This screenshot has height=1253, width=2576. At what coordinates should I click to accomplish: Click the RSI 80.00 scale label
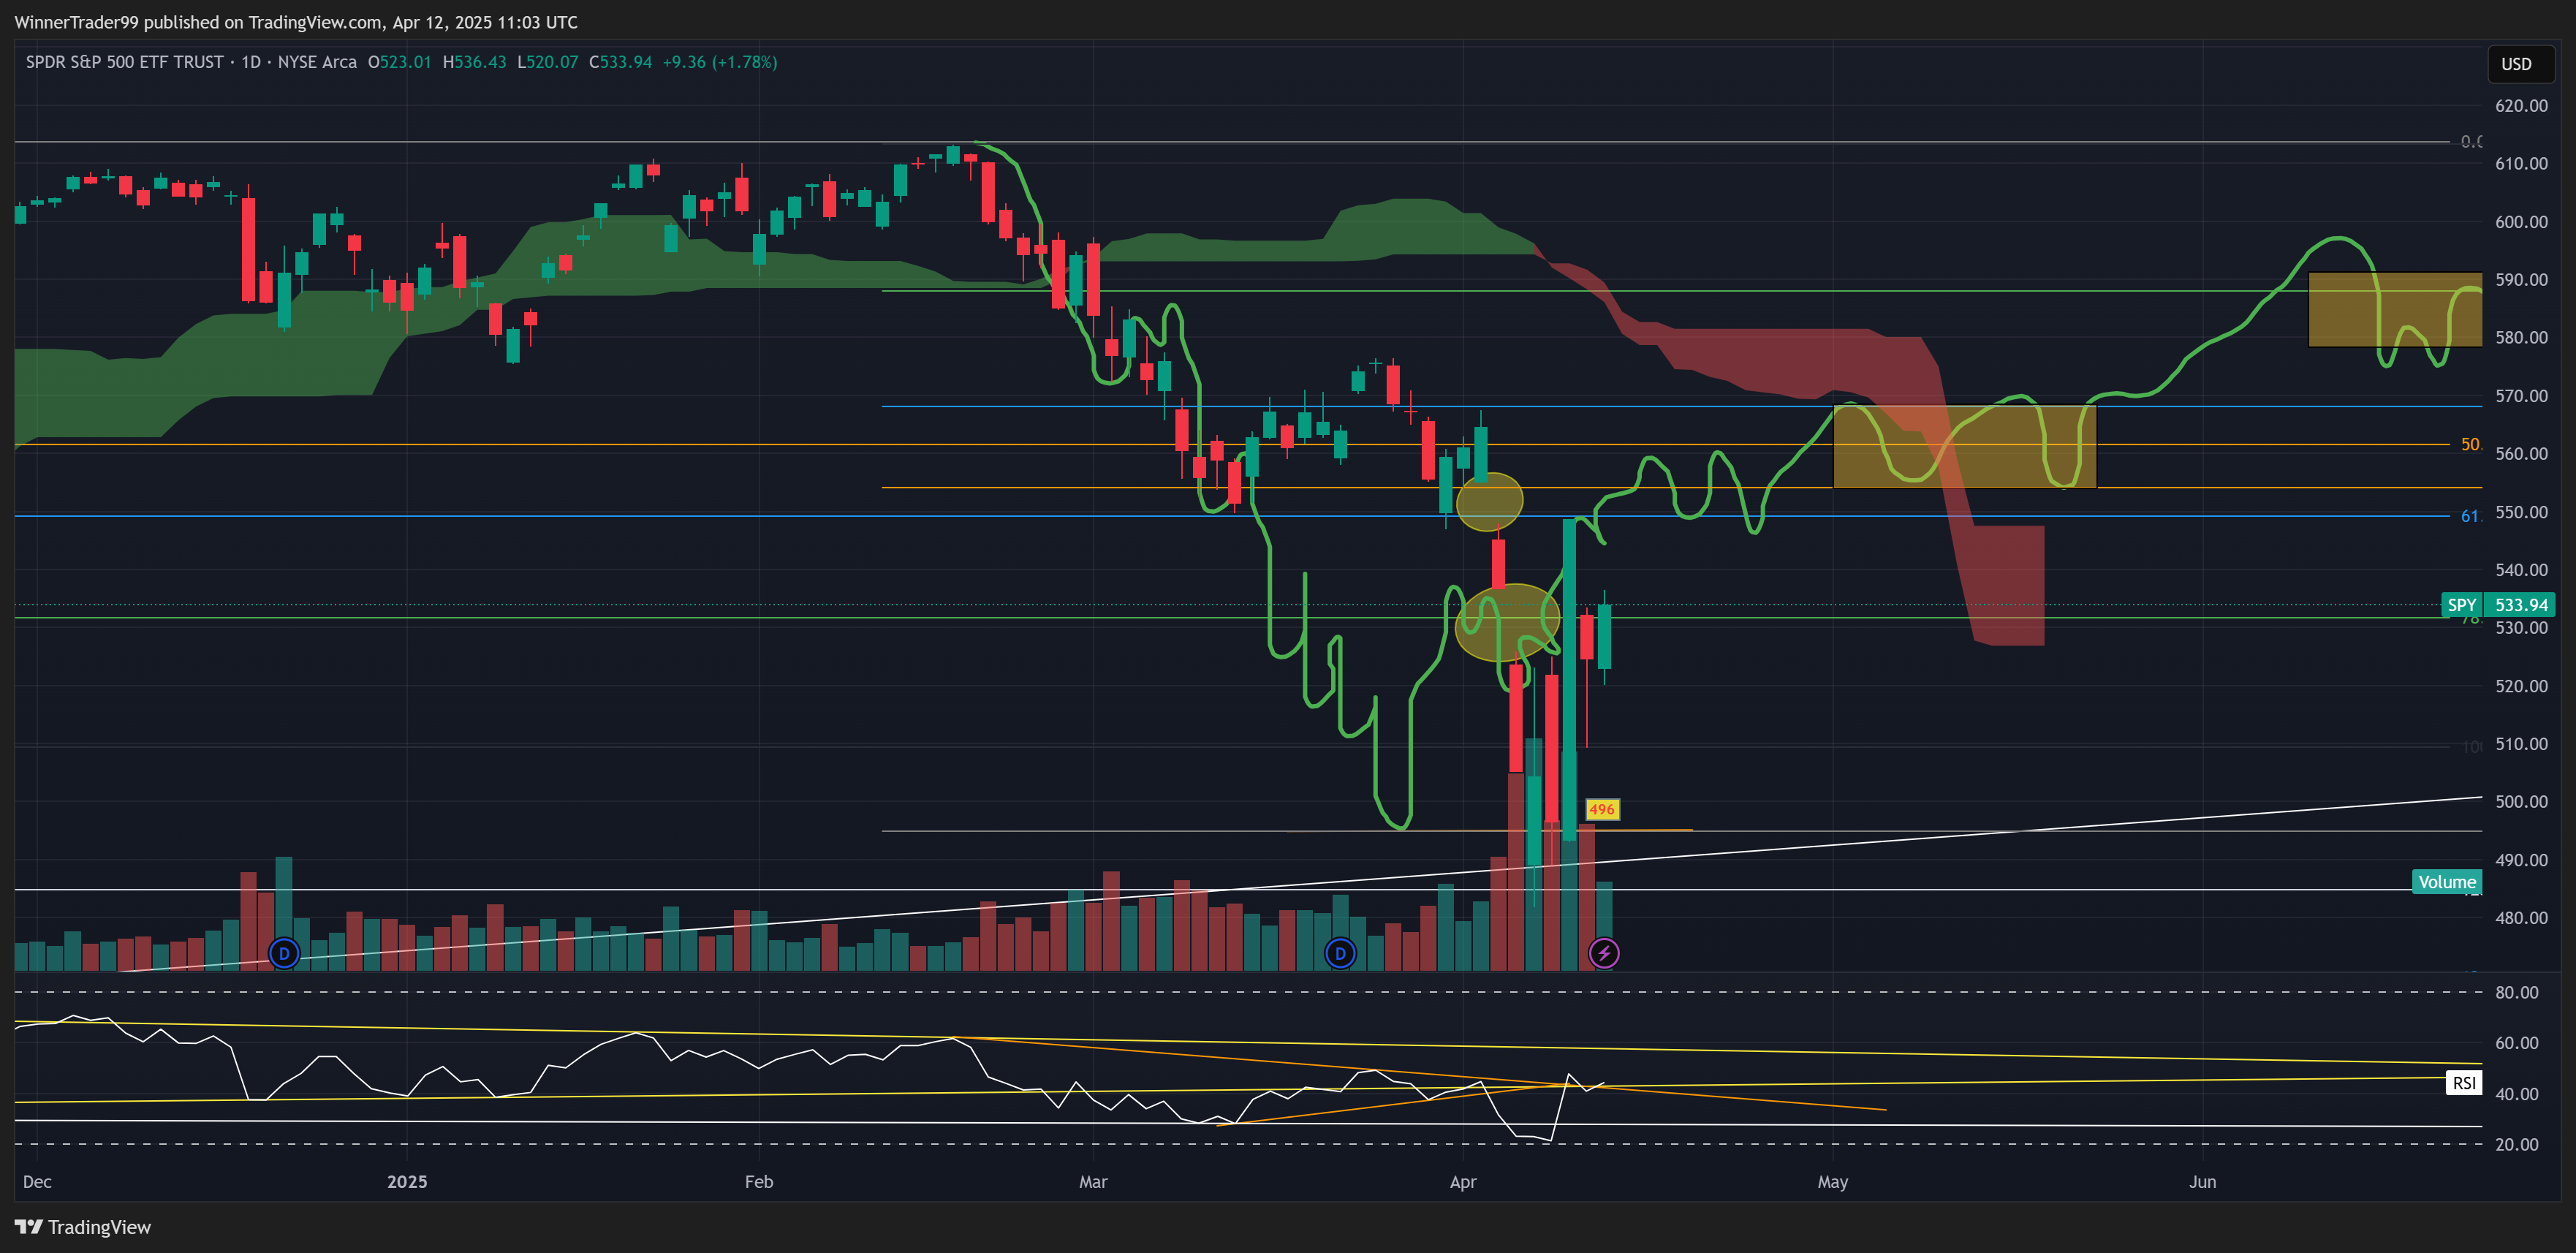pos(2517,993)
